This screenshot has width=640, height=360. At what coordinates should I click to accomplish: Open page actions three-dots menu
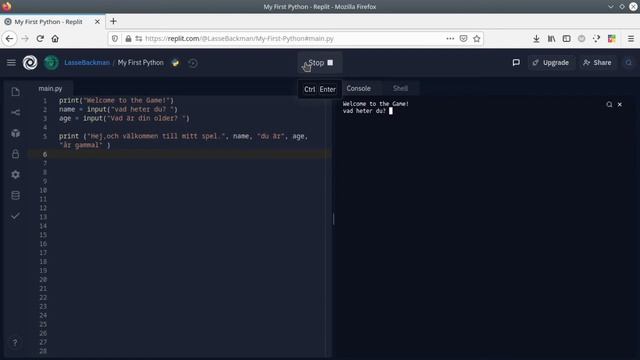coord(450,38)
